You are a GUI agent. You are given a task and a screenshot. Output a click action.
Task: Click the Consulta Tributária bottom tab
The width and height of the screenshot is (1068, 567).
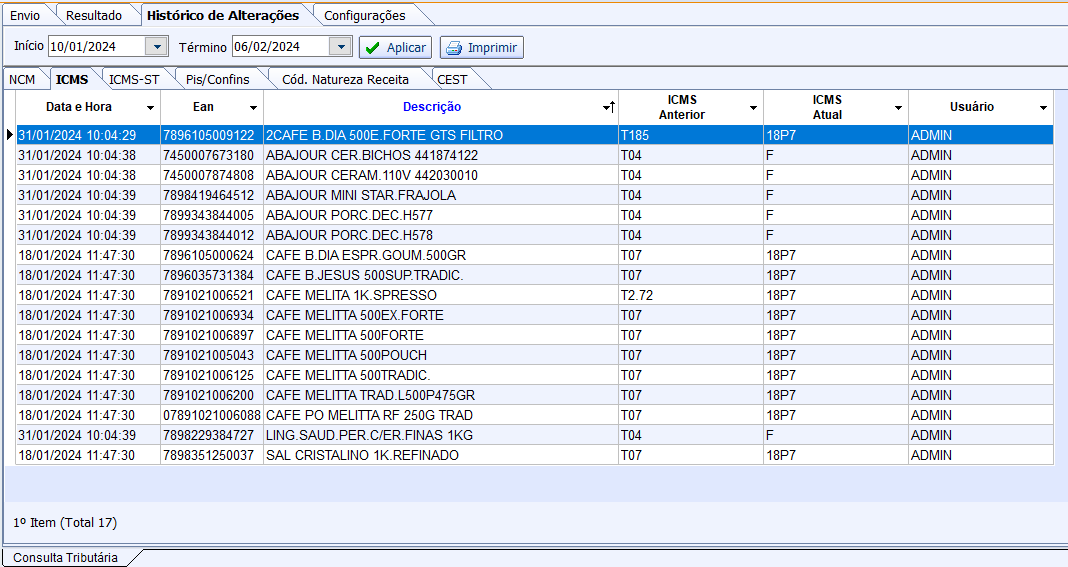click(65, 557)
